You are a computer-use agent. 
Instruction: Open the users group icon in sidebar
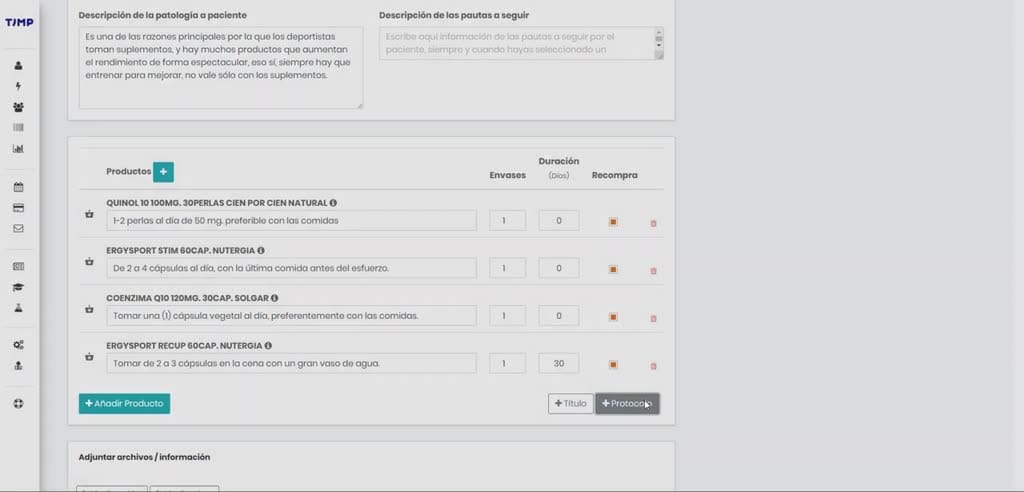(x=18, y=107)
